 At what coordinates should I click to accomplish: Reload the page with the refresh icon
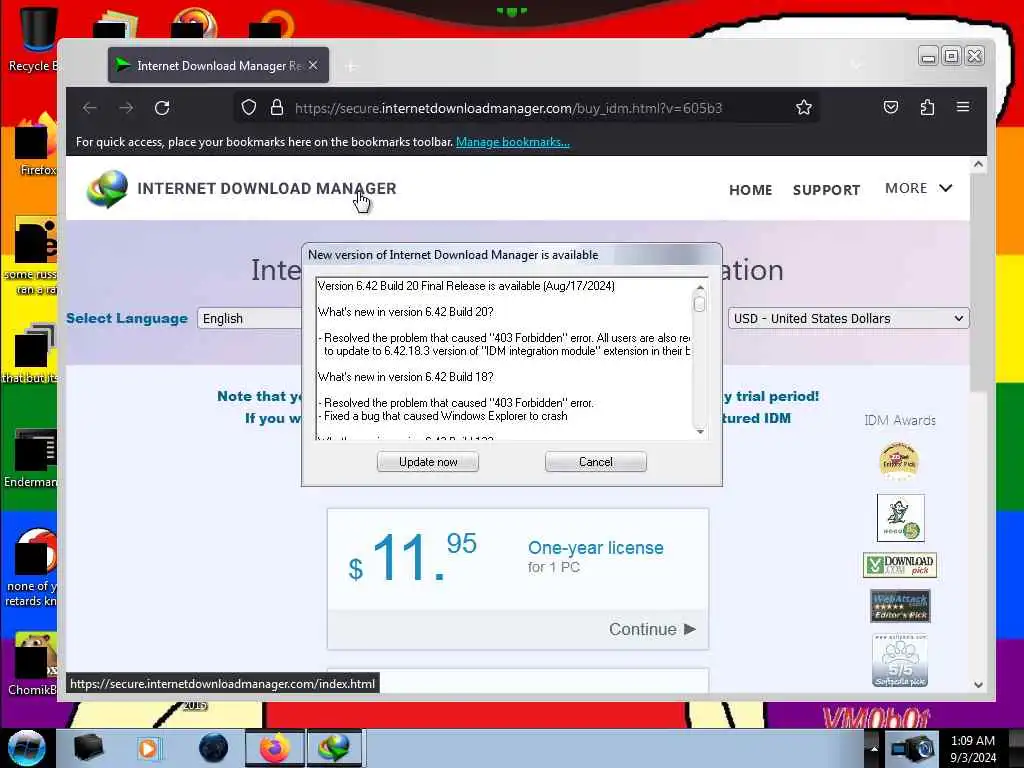tap(162, 108)
